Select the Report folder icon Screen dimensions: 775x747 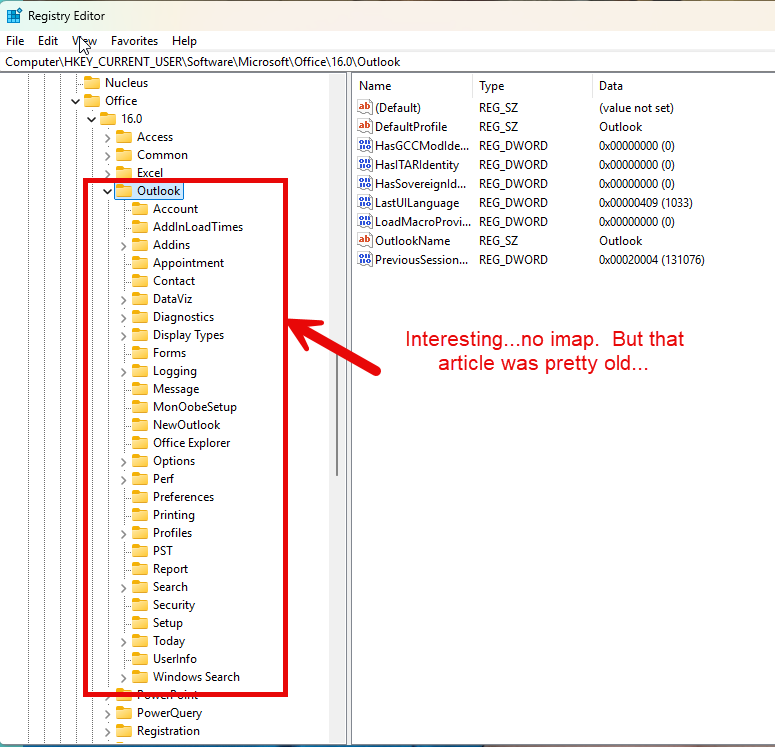(x=140, y=569)
